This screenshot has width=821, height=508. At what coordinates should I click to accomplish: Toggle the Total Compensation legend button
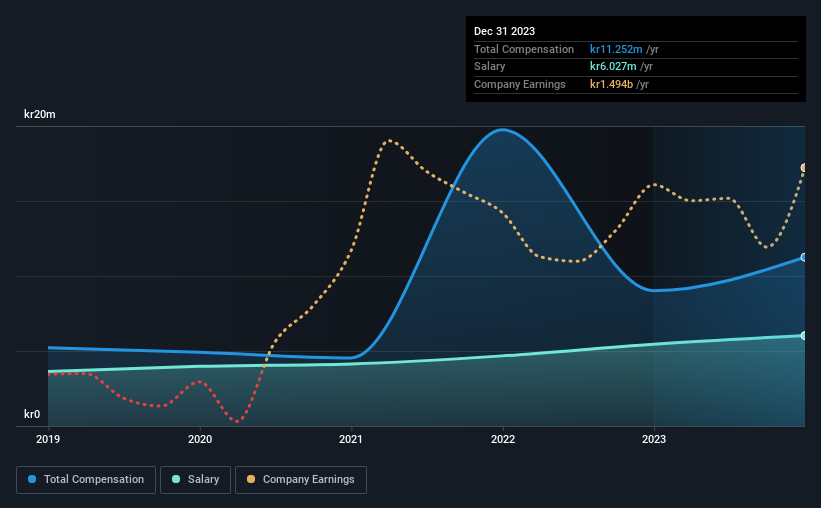86,480
